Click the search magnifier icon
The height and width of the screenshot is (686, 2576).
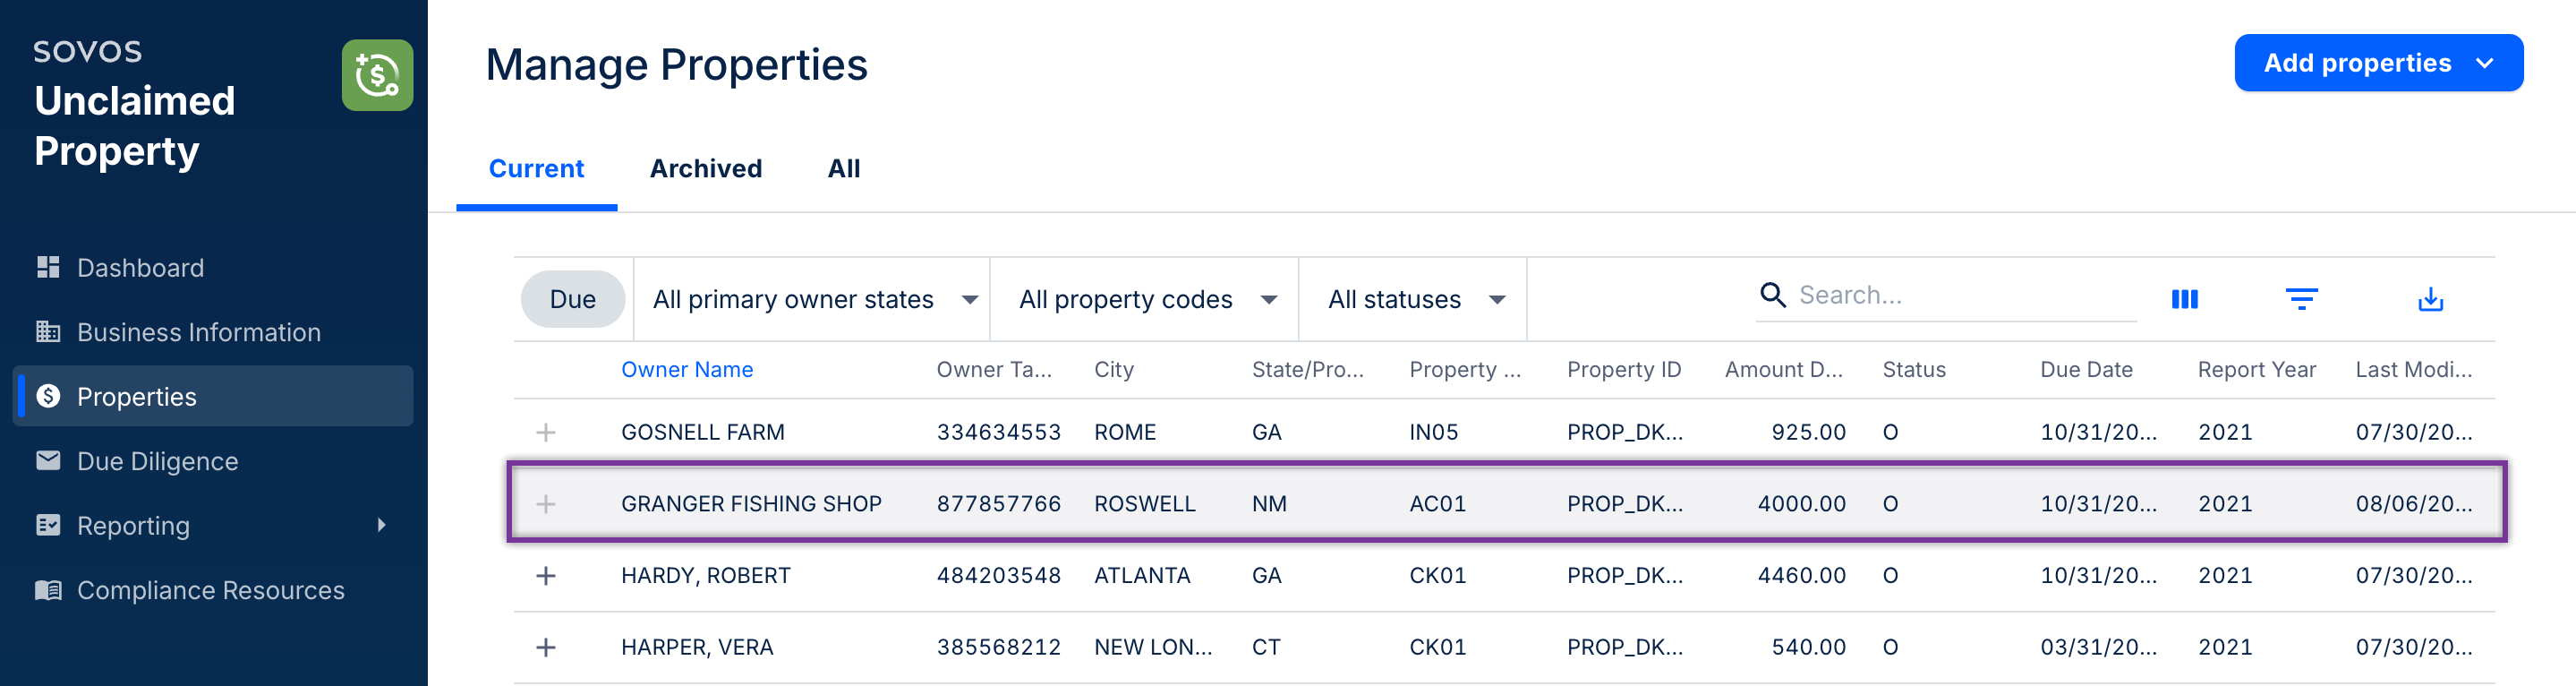pos(1772,295)
